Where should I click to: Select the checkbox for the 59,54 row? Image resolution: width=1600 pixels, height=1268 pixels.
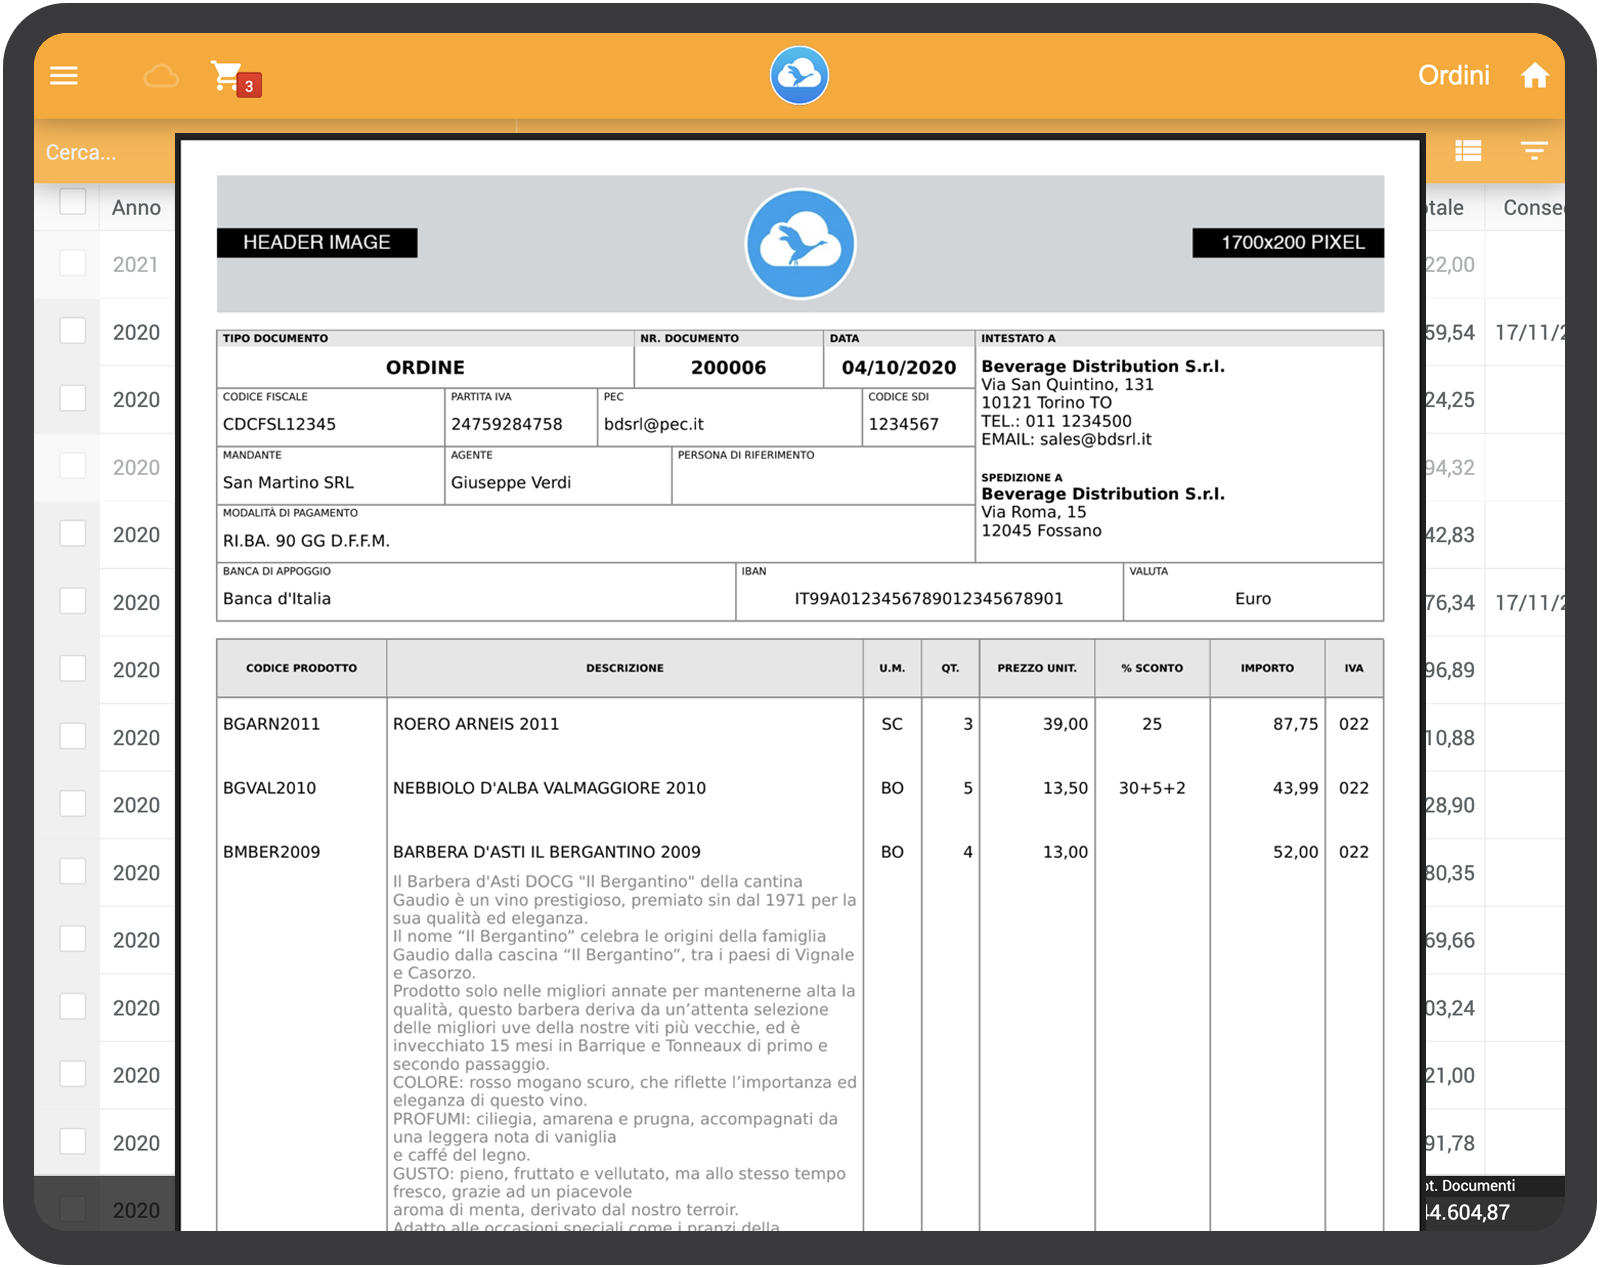(x=73, y=331)
